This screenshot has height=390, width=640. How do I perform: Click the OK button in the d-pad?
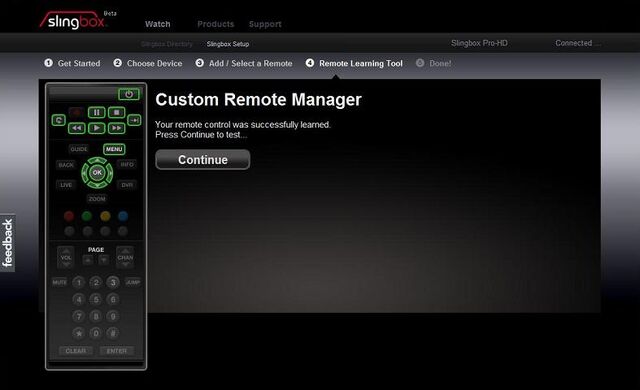pyautogui.click(x=97, y=173)
